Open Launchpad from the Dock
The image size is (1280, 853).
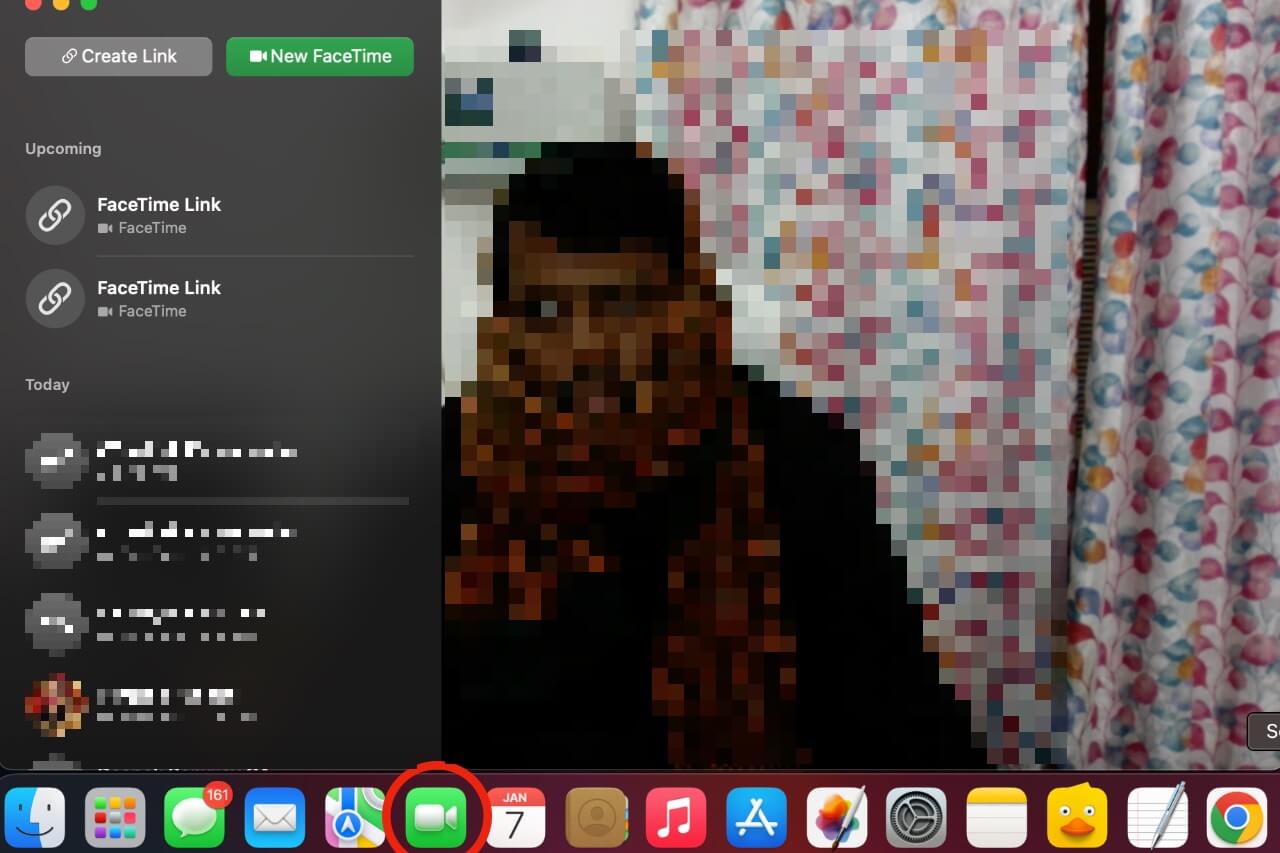[x=115, y=816]
